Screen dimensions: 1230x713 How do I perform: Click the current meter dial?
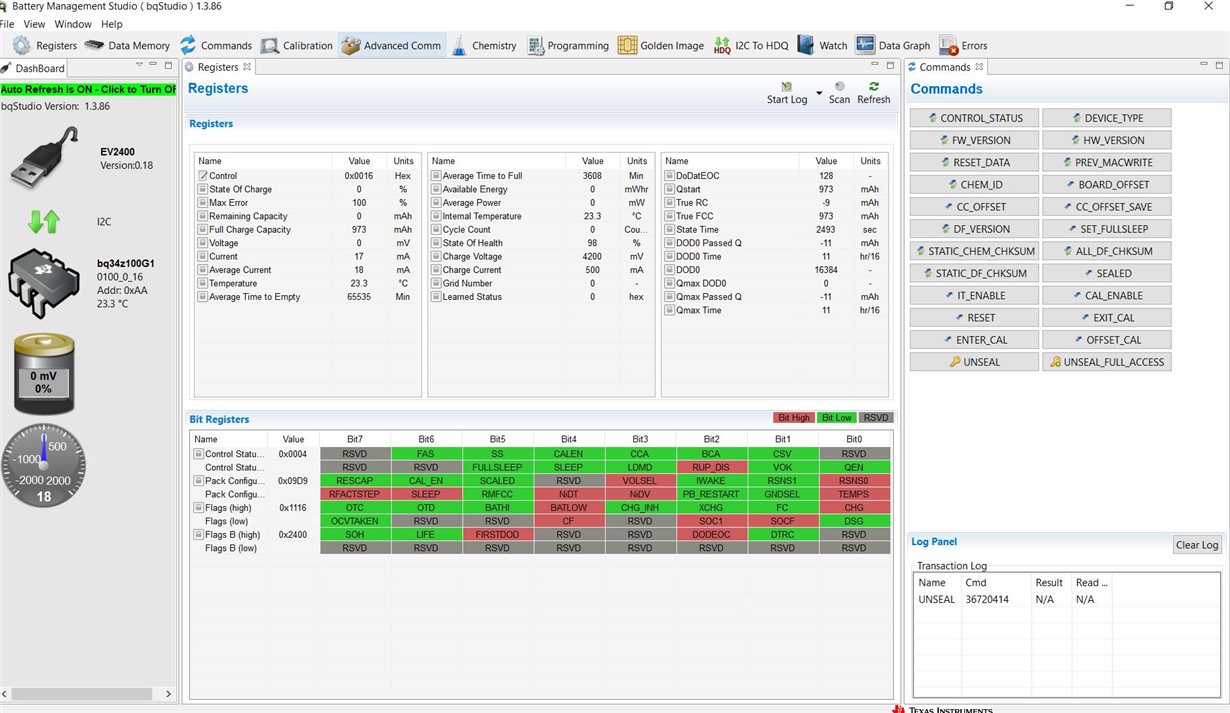(43, 466)
